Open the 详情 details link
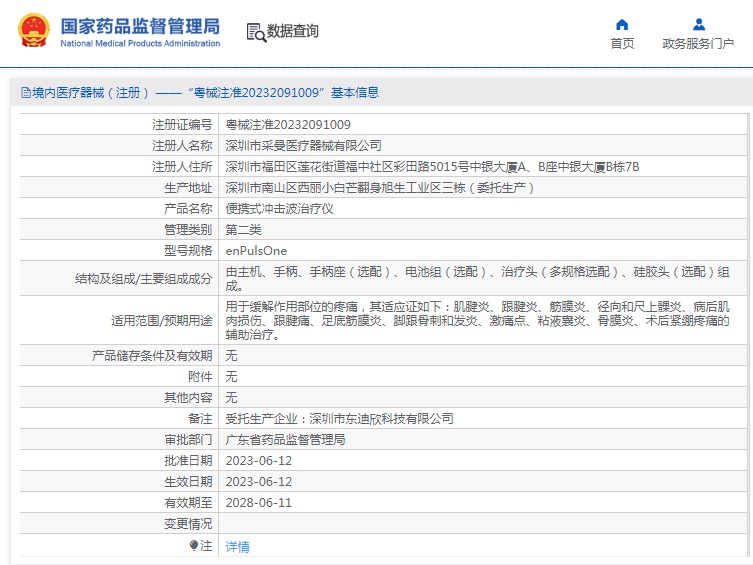Screen dimensions: 753x565 click(x=238, y=546)
